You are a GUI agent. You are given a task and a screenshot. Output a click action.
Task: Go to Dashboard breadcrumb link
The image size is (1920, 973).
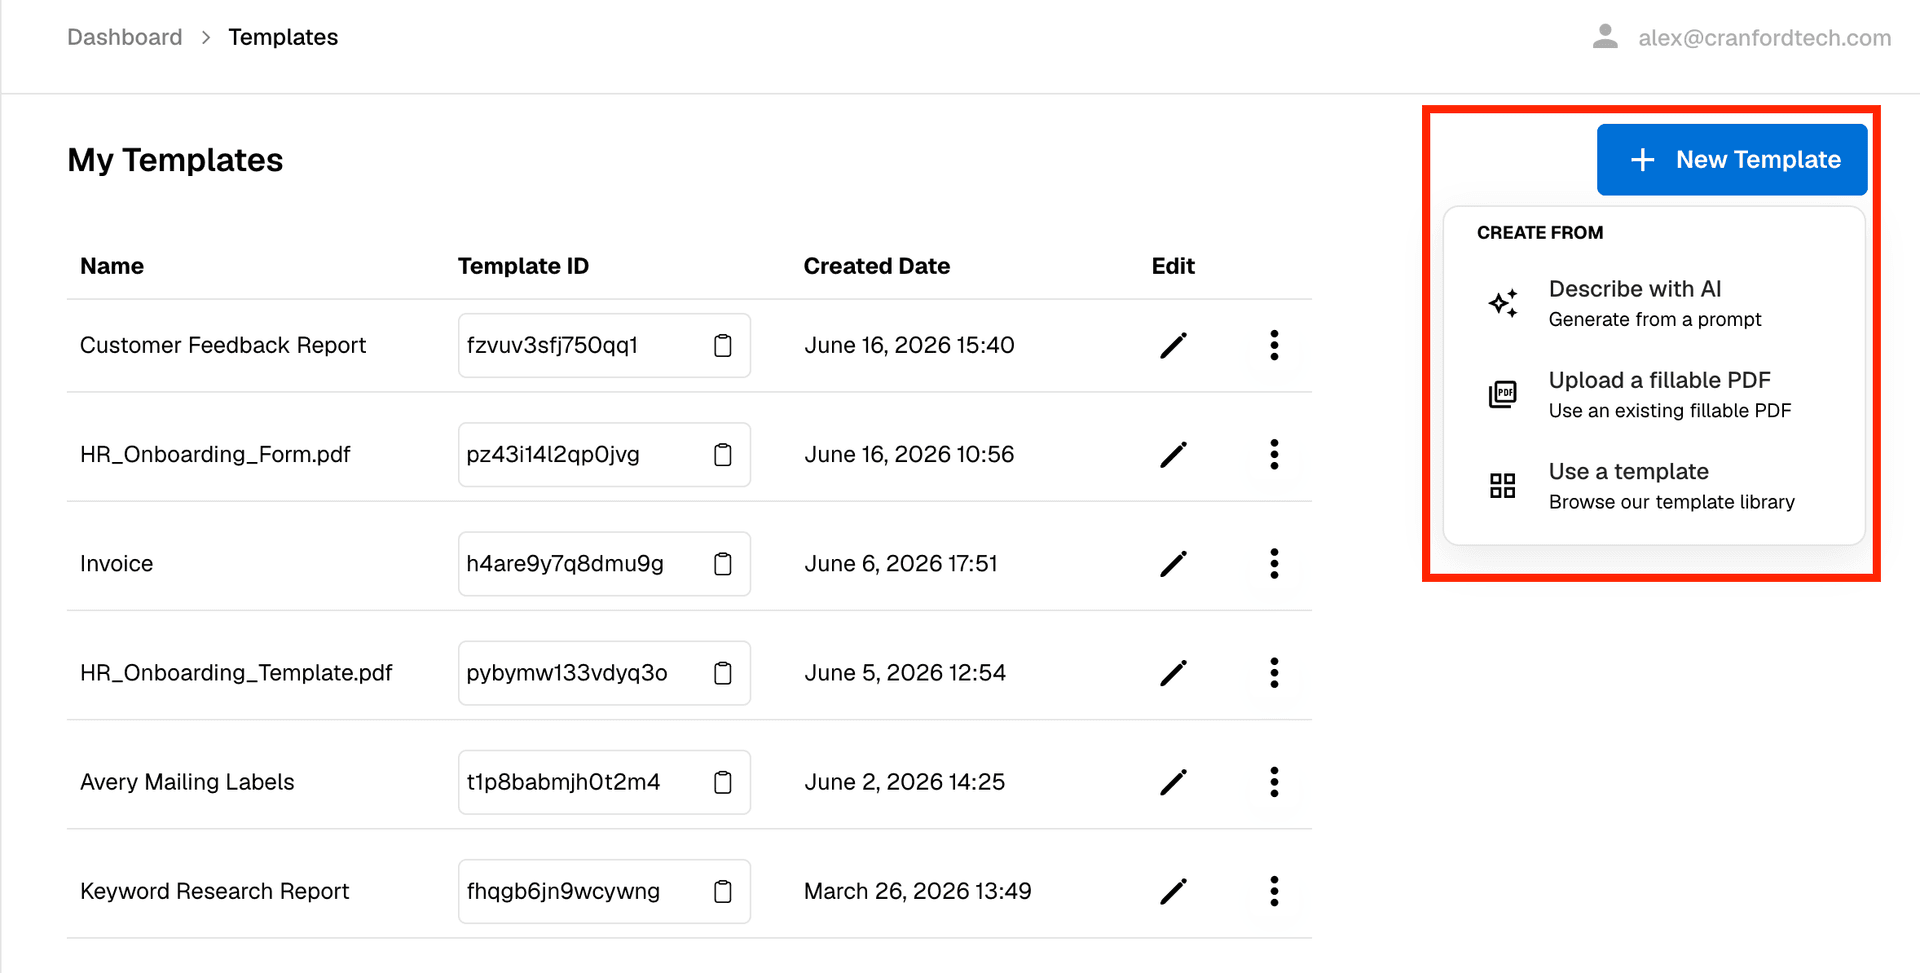125,37
